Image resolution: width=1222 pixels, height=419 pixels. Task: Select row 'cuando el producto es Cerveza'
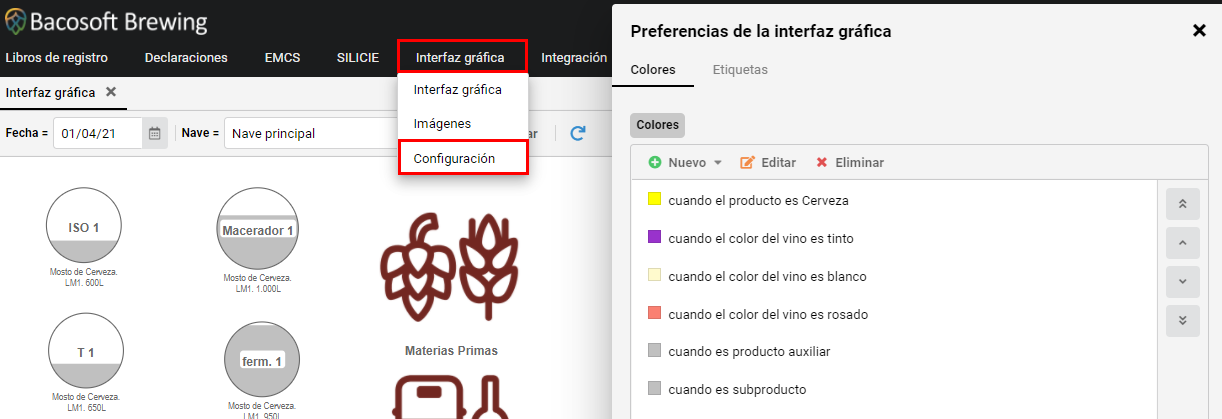point(893,200)
